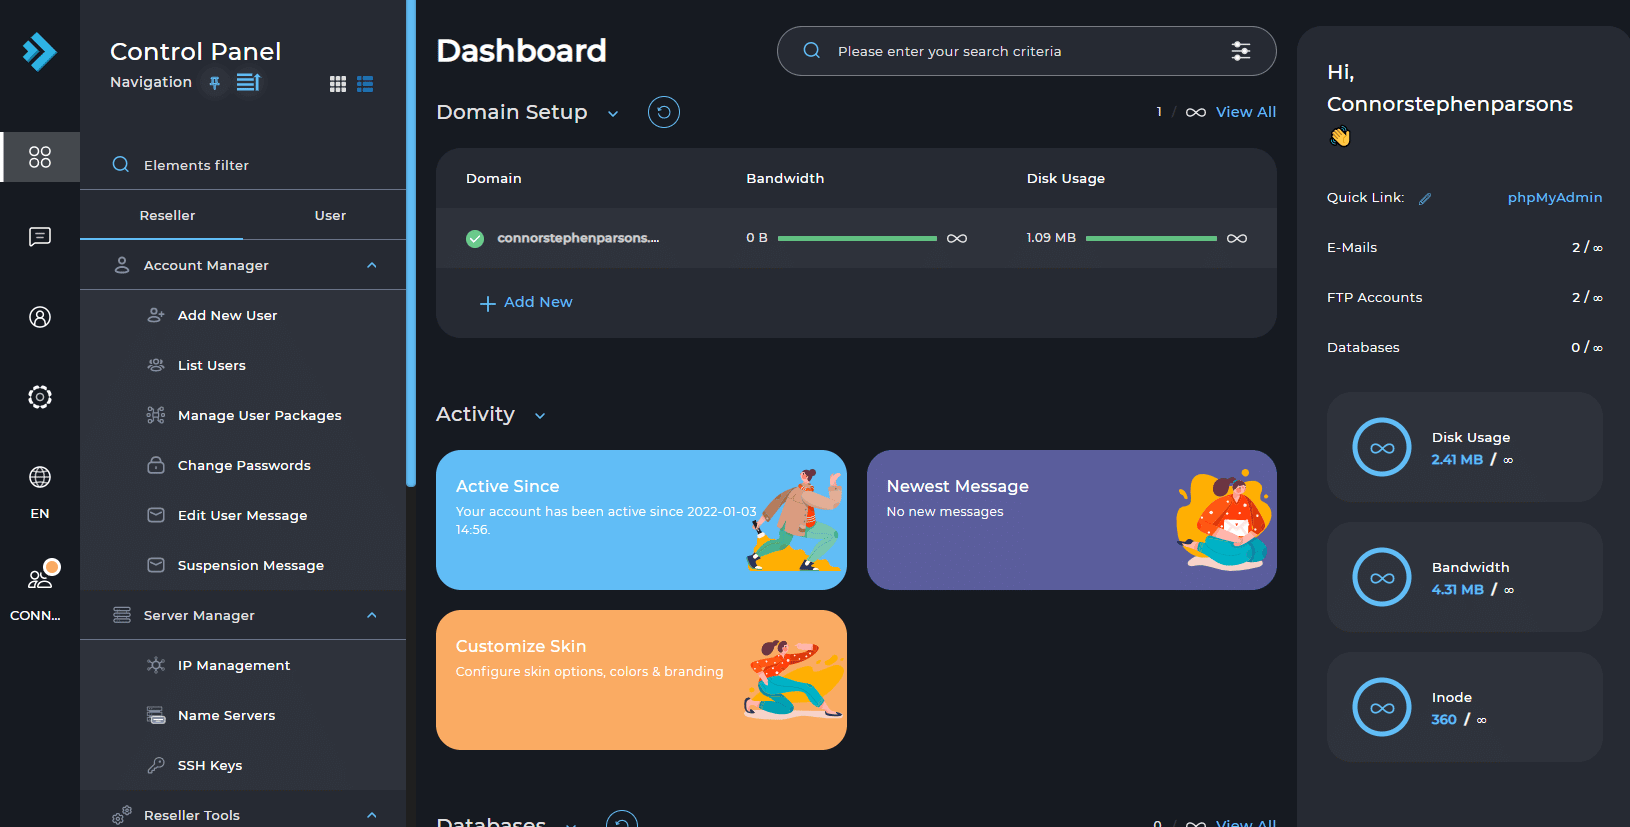The width and height of the screenshot is (1630, 827).
Task: Click the domain Disk Usage progress bar
Action: tap(1151, 238)
